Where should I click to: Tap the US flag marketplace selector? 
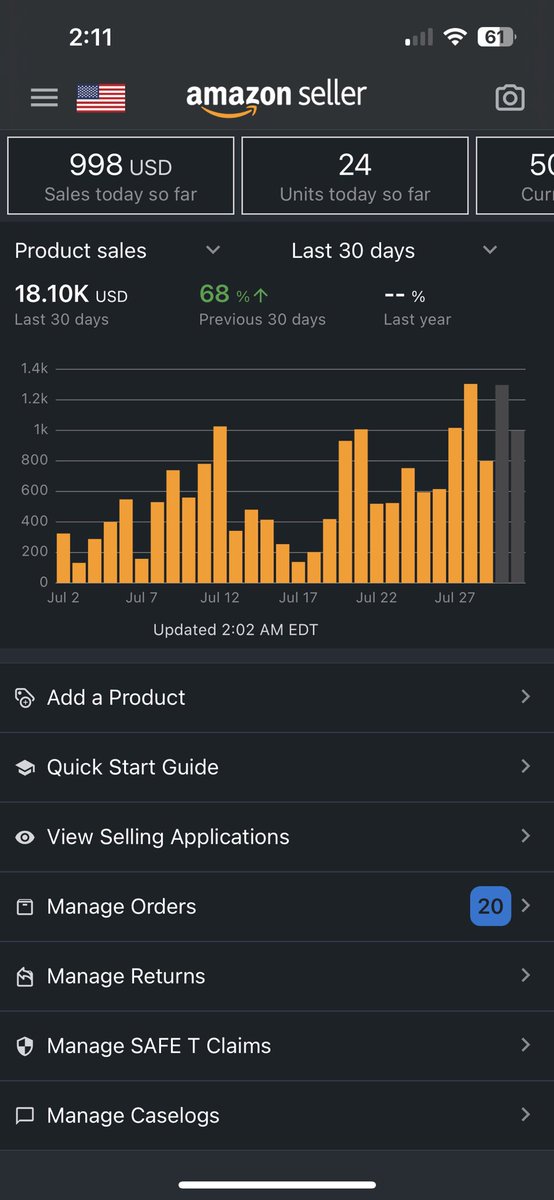point(101,98)
